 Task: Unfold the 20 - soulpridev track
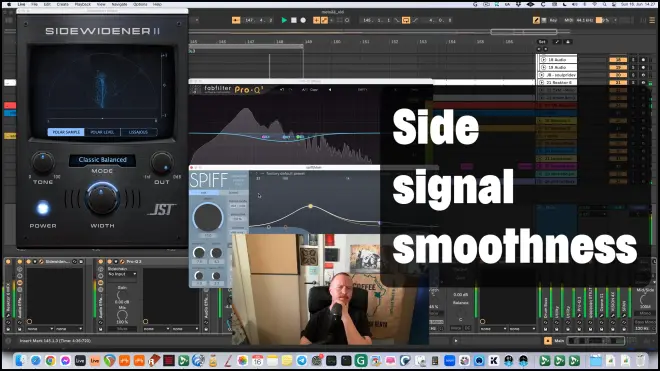pyautogui.click(x=543, y=75)
